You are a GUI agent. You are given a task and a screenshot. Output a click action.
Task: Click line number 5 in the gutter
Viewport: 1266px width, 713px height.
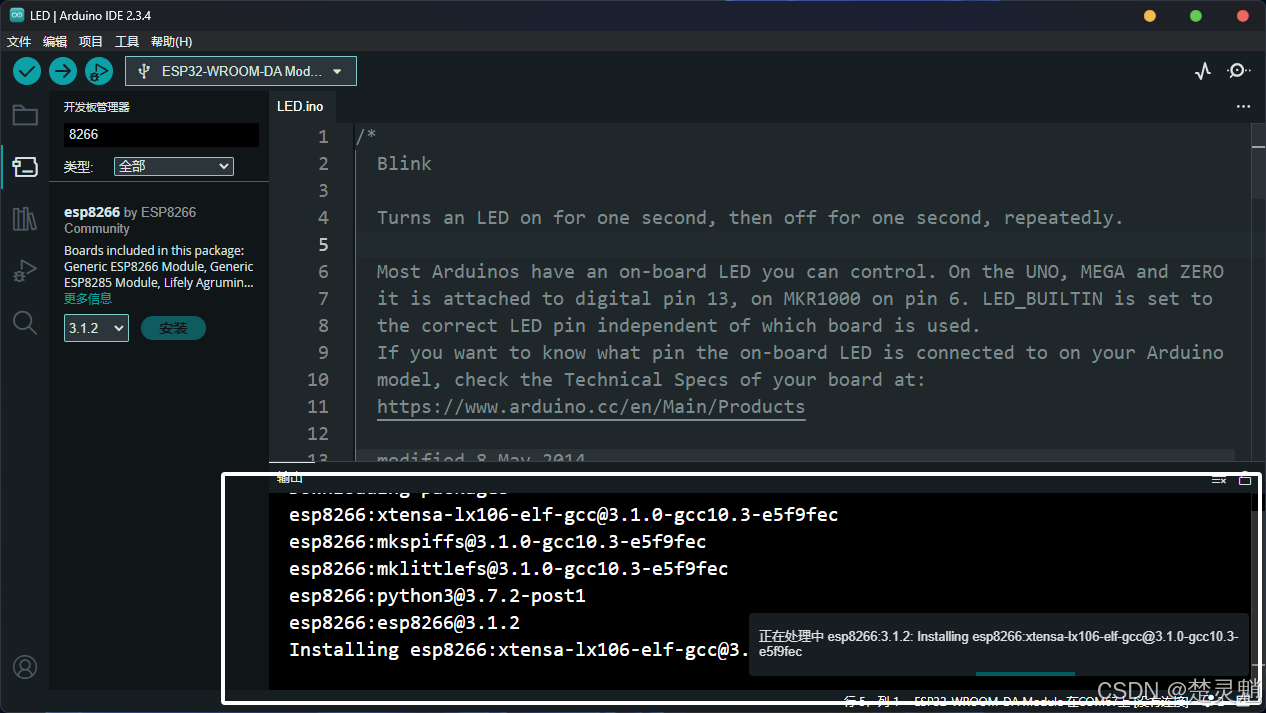[x=323, y=244]
